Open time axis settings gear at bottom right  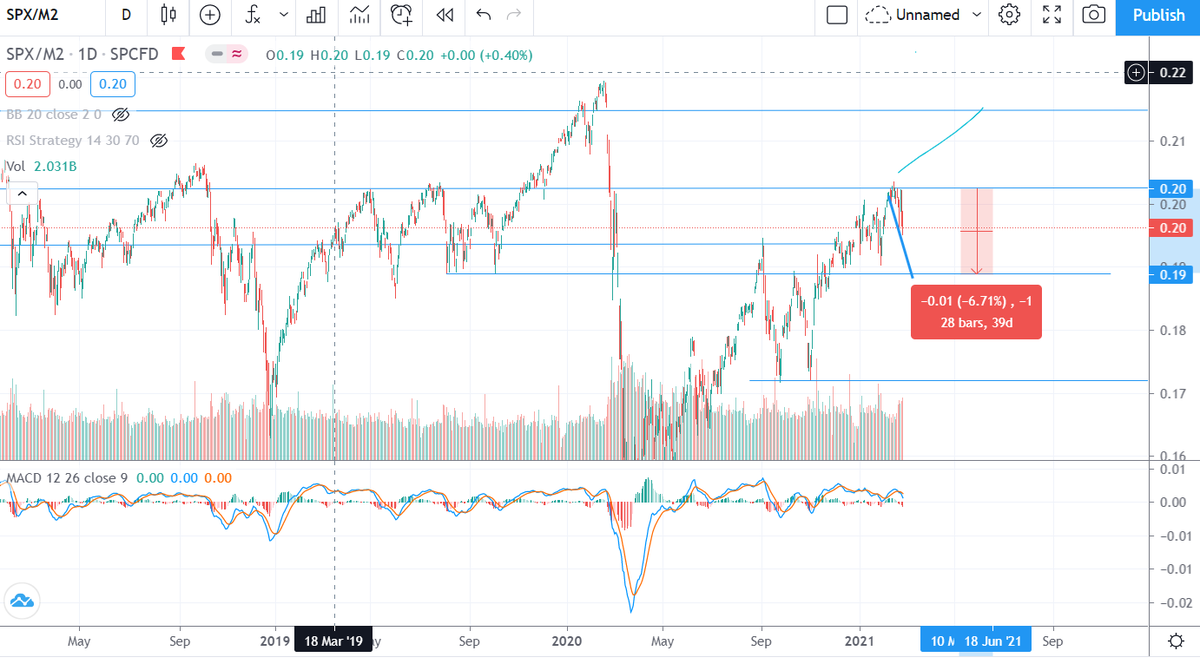tap(1176, 641)
